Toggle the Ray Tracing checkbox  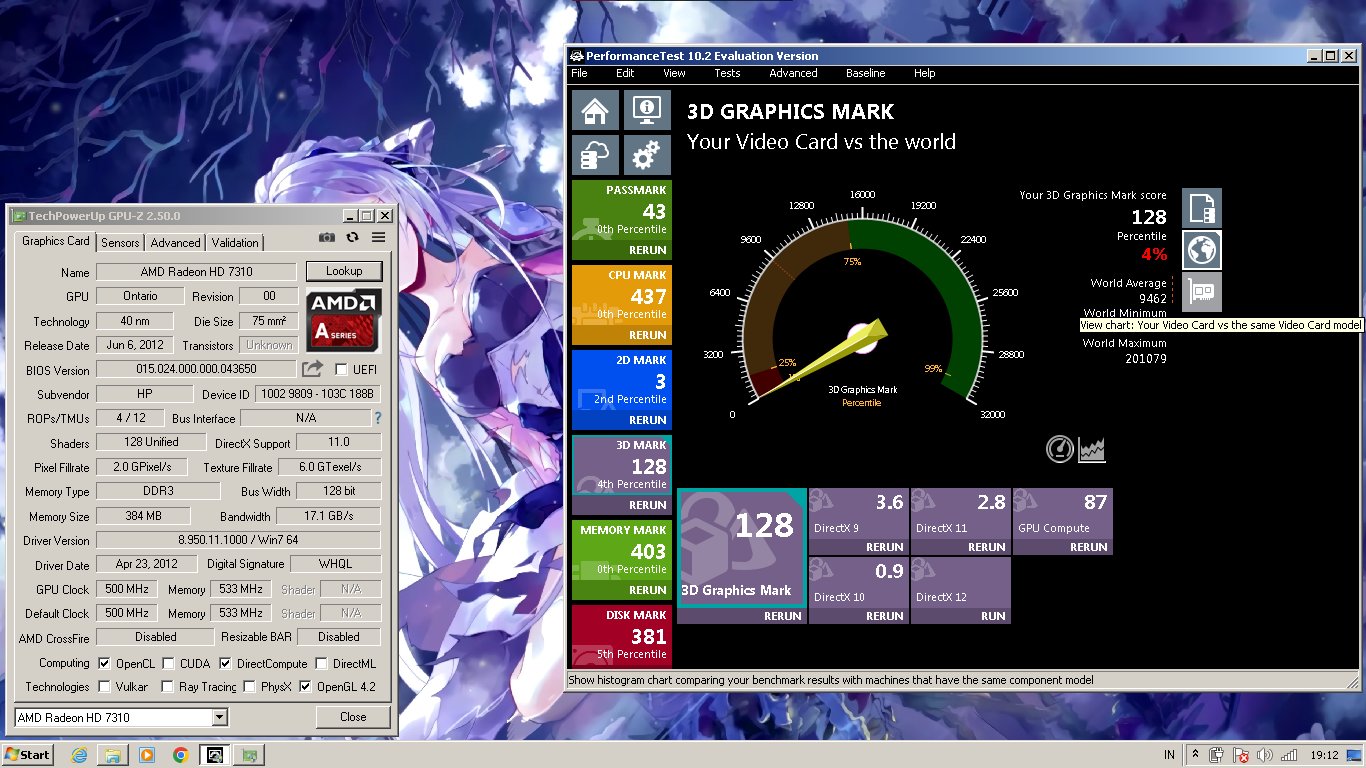[x=168, y=687]
